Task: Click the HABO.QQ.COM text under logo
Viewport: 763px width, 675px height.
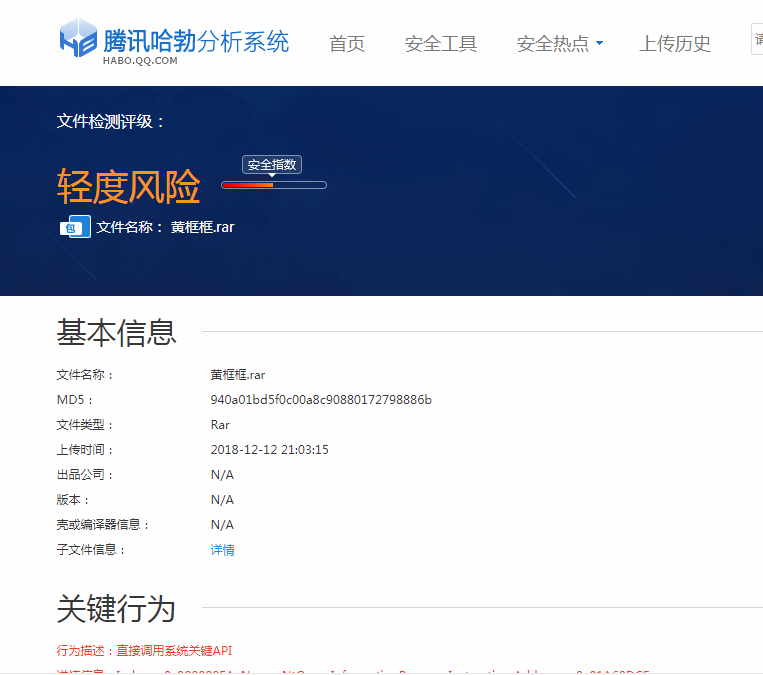Action: [x=139, y=60]
